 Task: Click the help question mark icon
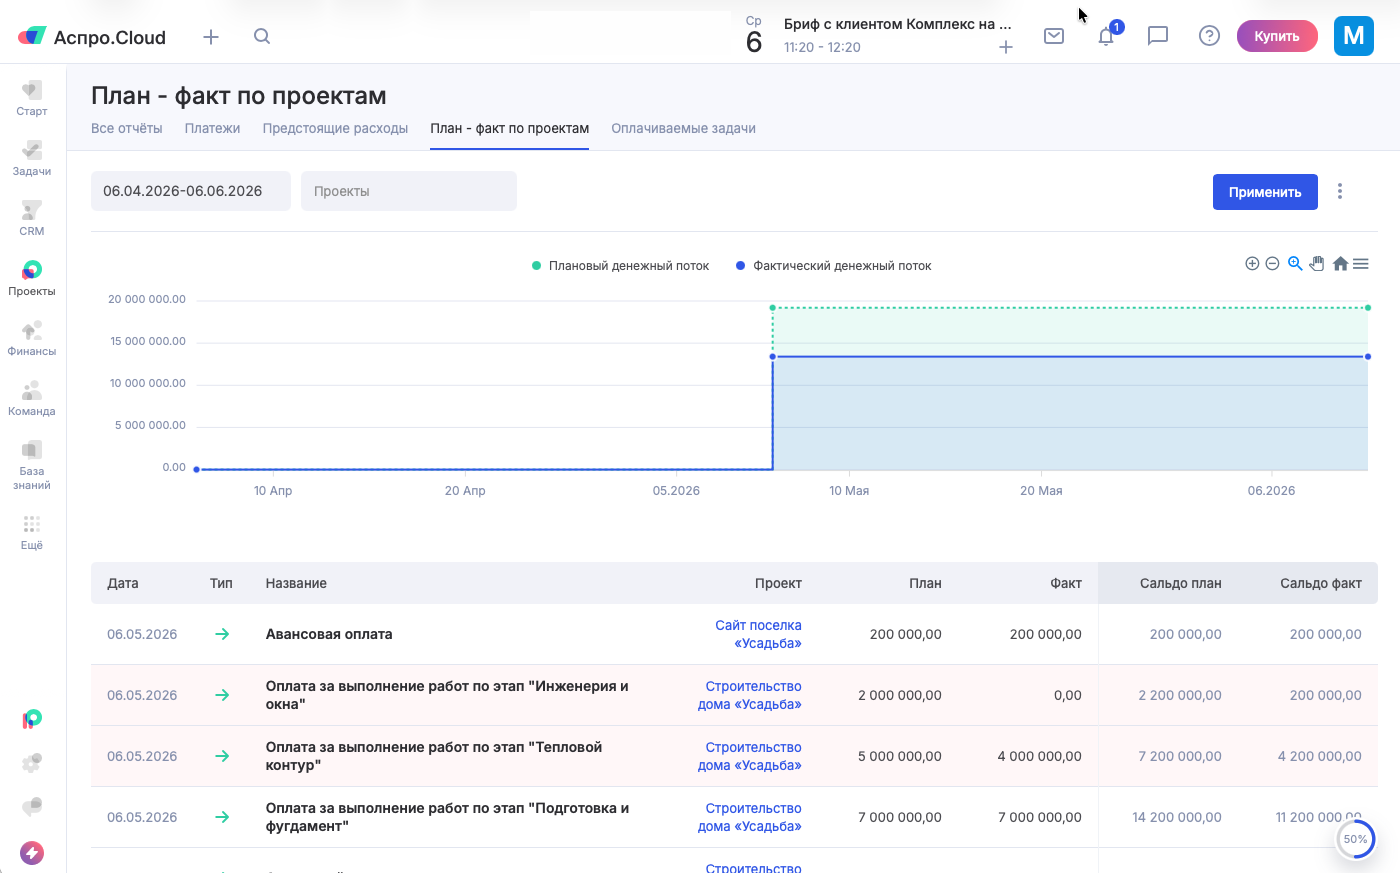(1209, 36)
